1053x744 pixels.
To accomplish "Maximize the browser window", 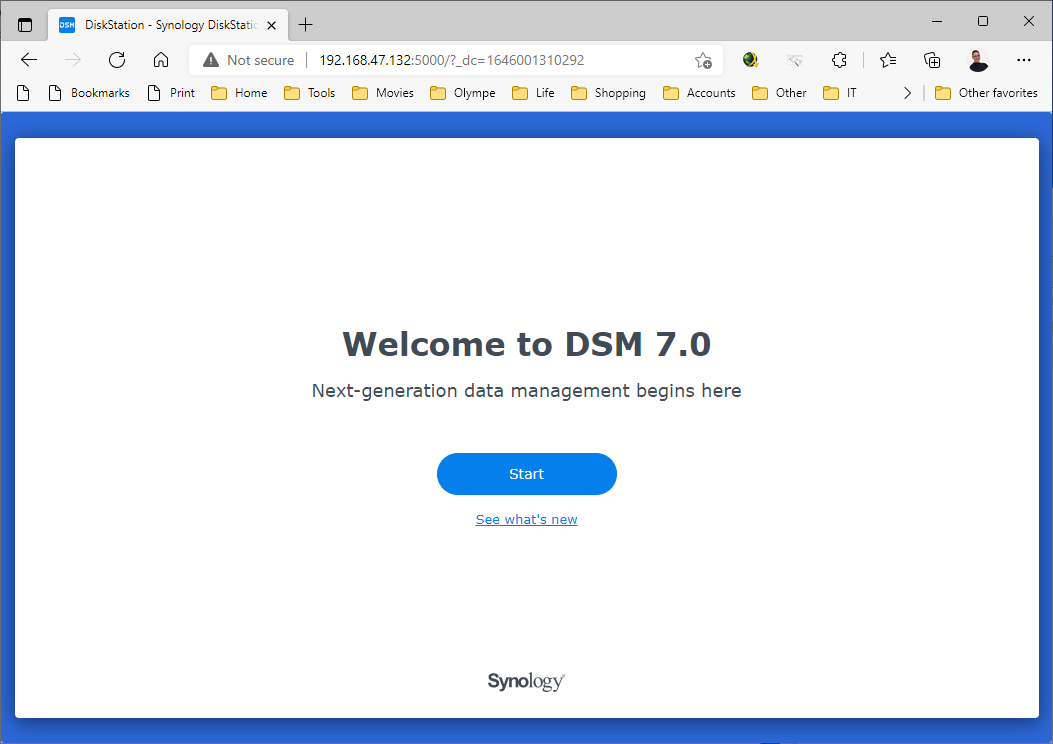I will pyautogui.click(x=983, y=21).
